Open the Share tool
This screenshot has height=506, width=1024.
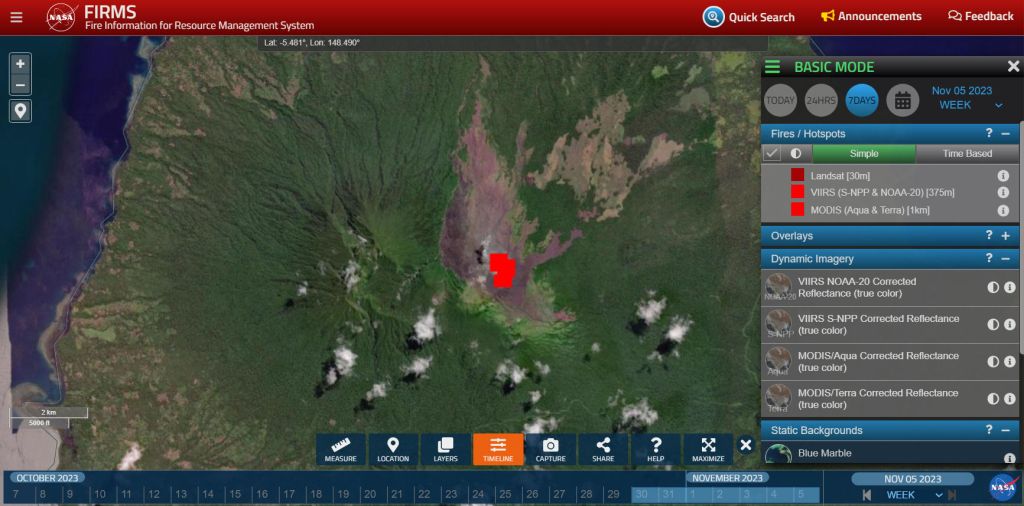click(603, 449)
